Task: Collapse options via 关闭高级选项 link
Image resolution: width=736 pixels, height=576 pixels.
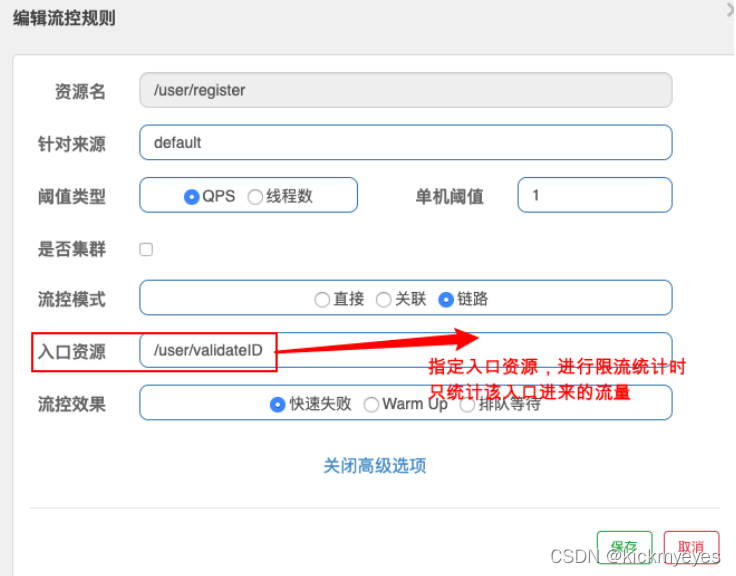Action: (x=375, y=466)
